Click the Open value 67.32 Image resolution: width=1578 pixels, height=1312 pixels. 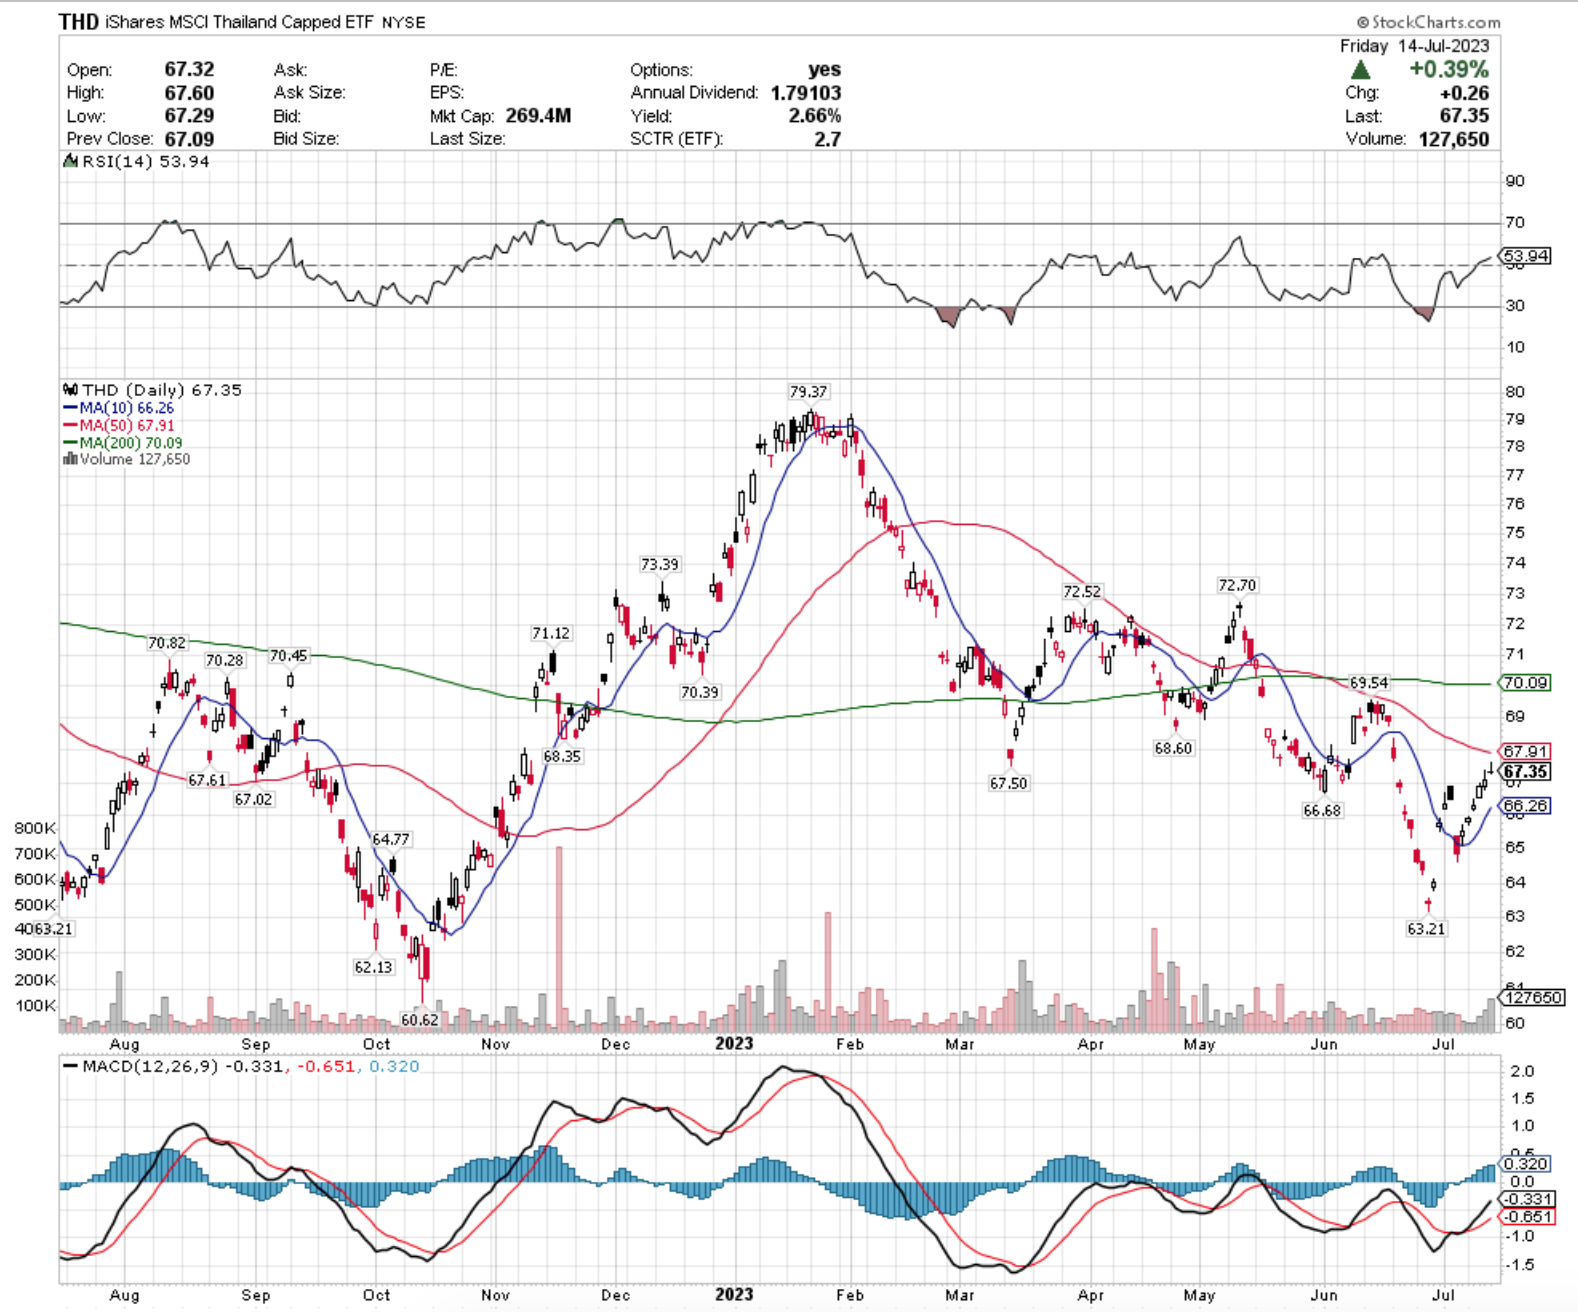tap(189, 70)
